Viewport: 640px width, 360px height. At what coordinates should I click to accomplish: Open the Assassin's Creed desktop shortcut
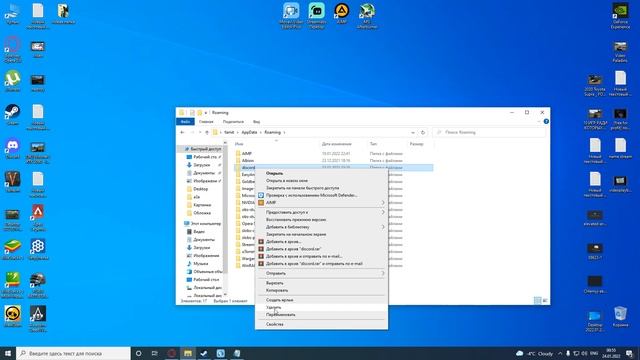coord(38,318)
